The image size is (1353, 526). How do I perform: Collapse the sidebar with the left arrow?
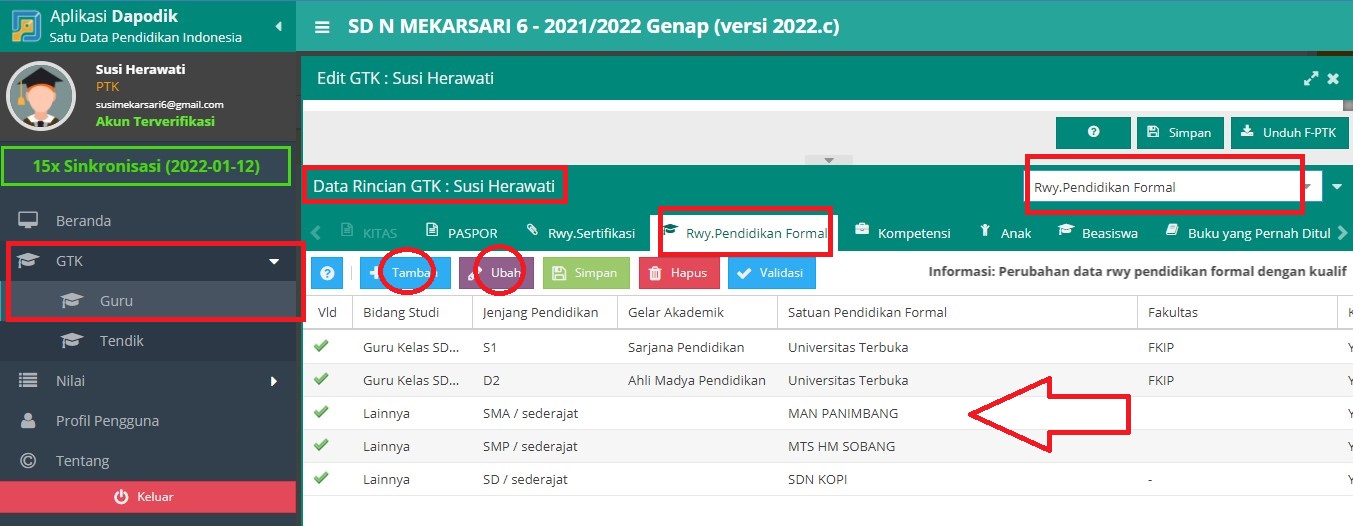(278, 27)
